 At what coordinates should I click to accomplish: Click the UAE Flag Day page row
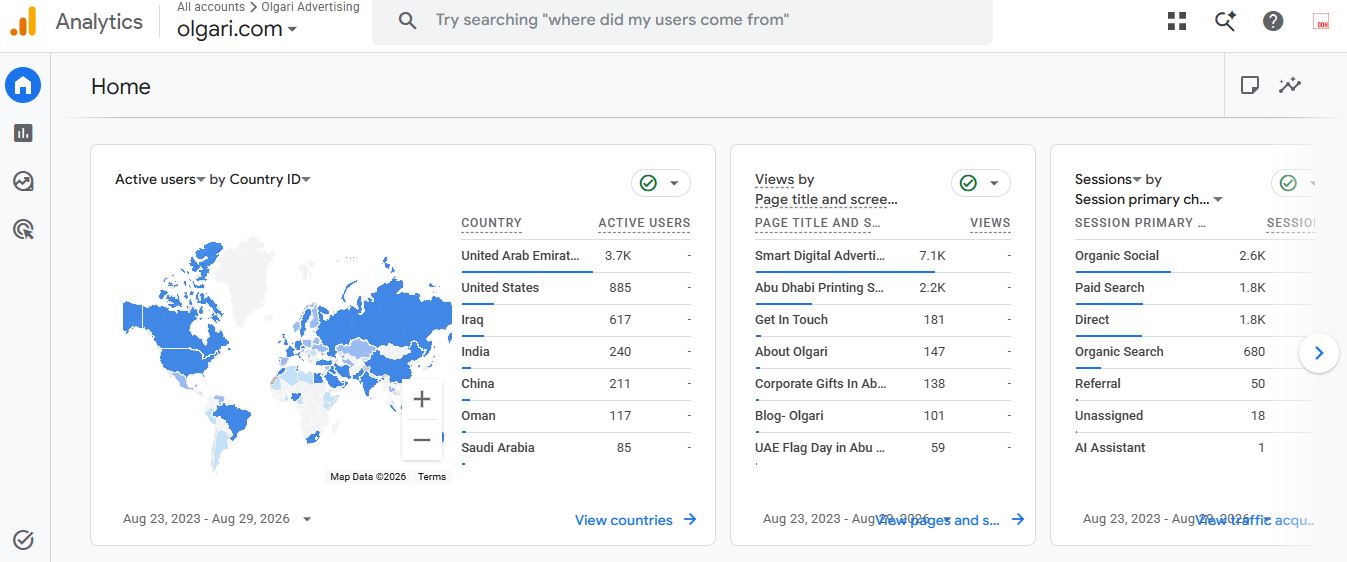coord(883,448)
